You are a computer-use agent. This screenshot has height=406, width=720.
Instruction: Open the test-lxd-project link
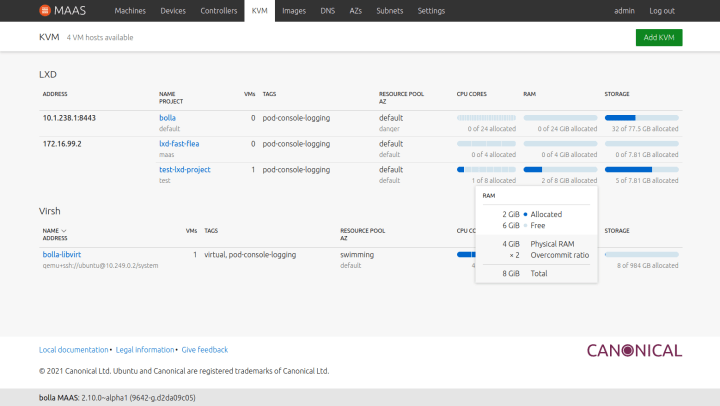click(185, 169)
